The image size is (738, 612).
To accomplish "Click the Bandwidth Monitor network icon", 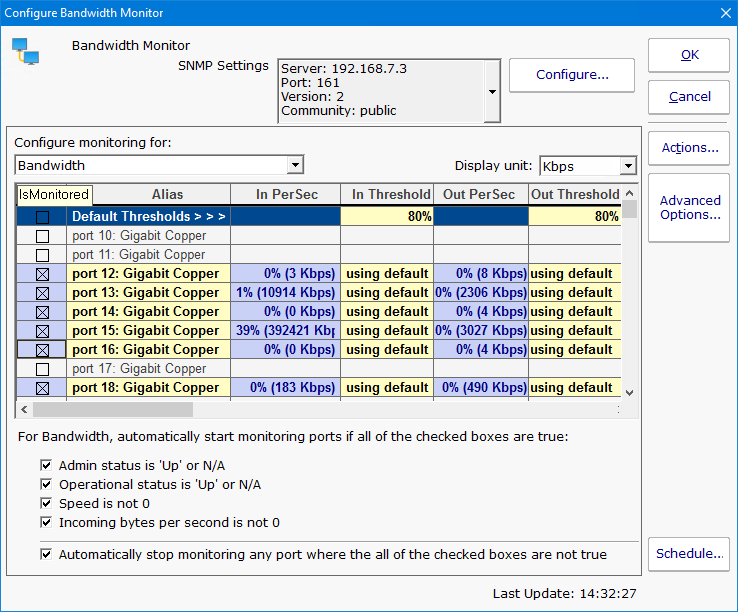I will [25, 53].
